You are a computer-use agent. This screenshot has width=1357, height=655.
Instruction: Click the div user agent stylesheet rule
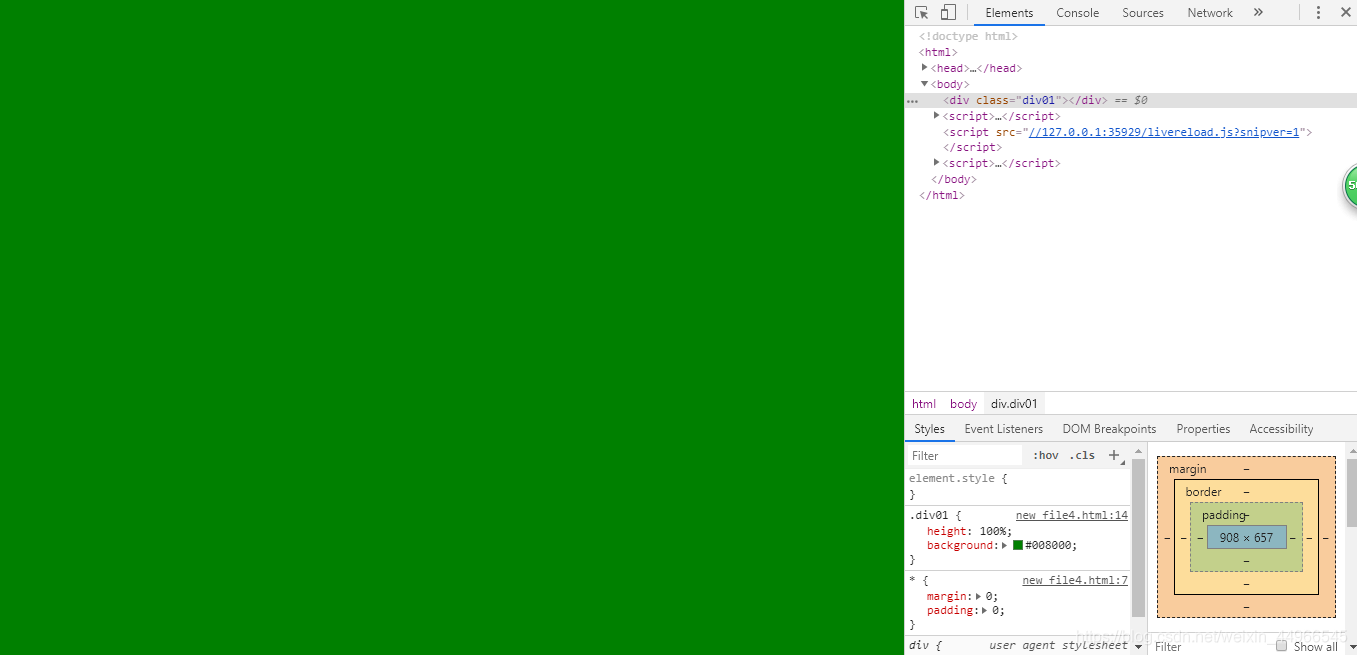(x=1018, y=646)
